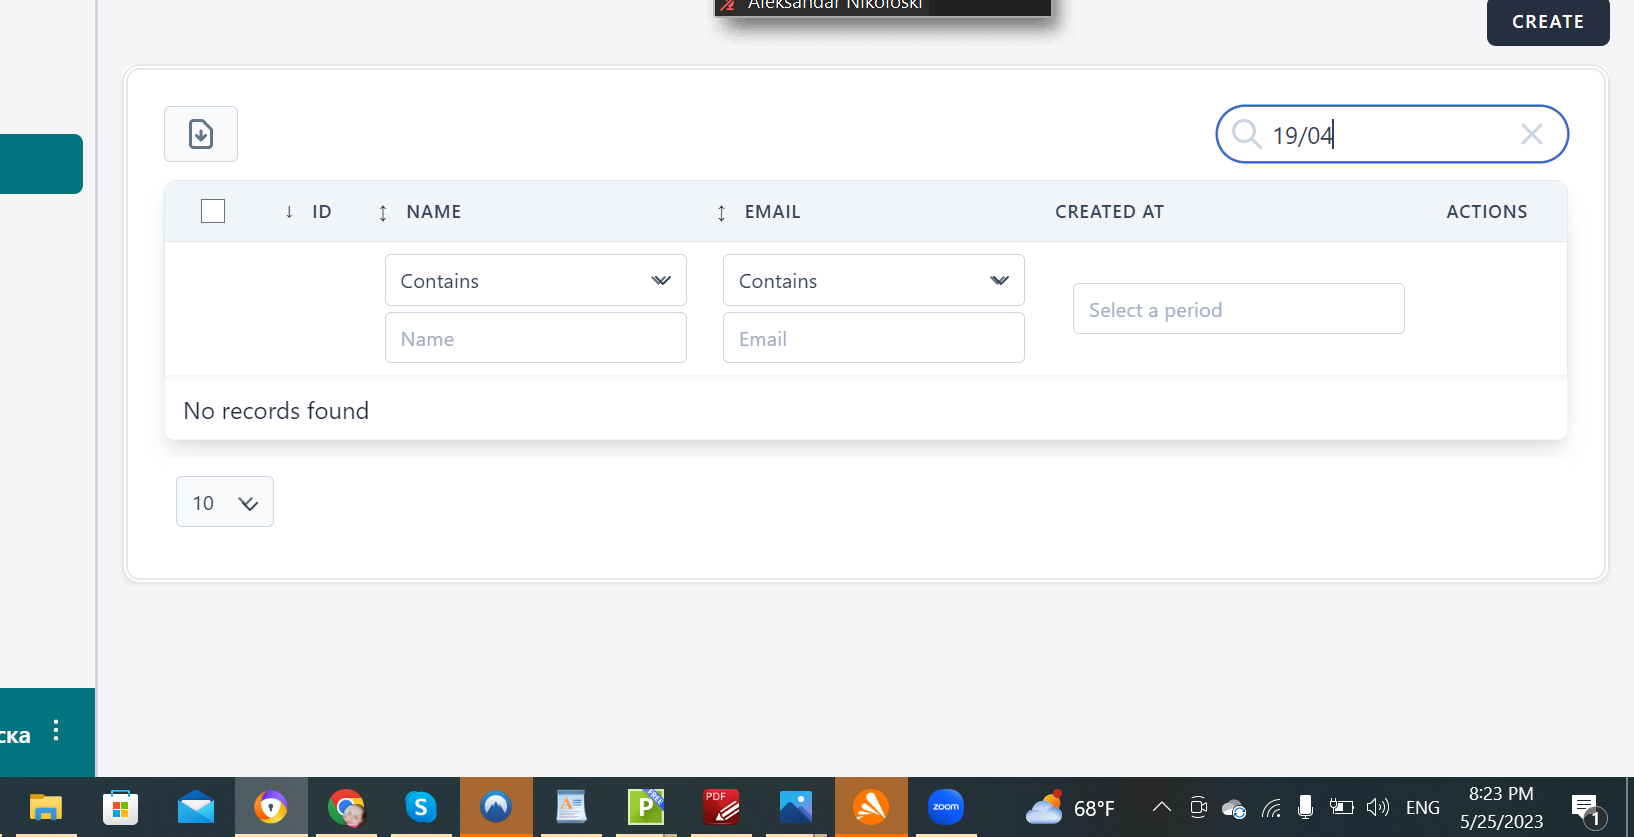Open the Select a period date filter
Screen dimensions: 1634x837
[1238, 309]
